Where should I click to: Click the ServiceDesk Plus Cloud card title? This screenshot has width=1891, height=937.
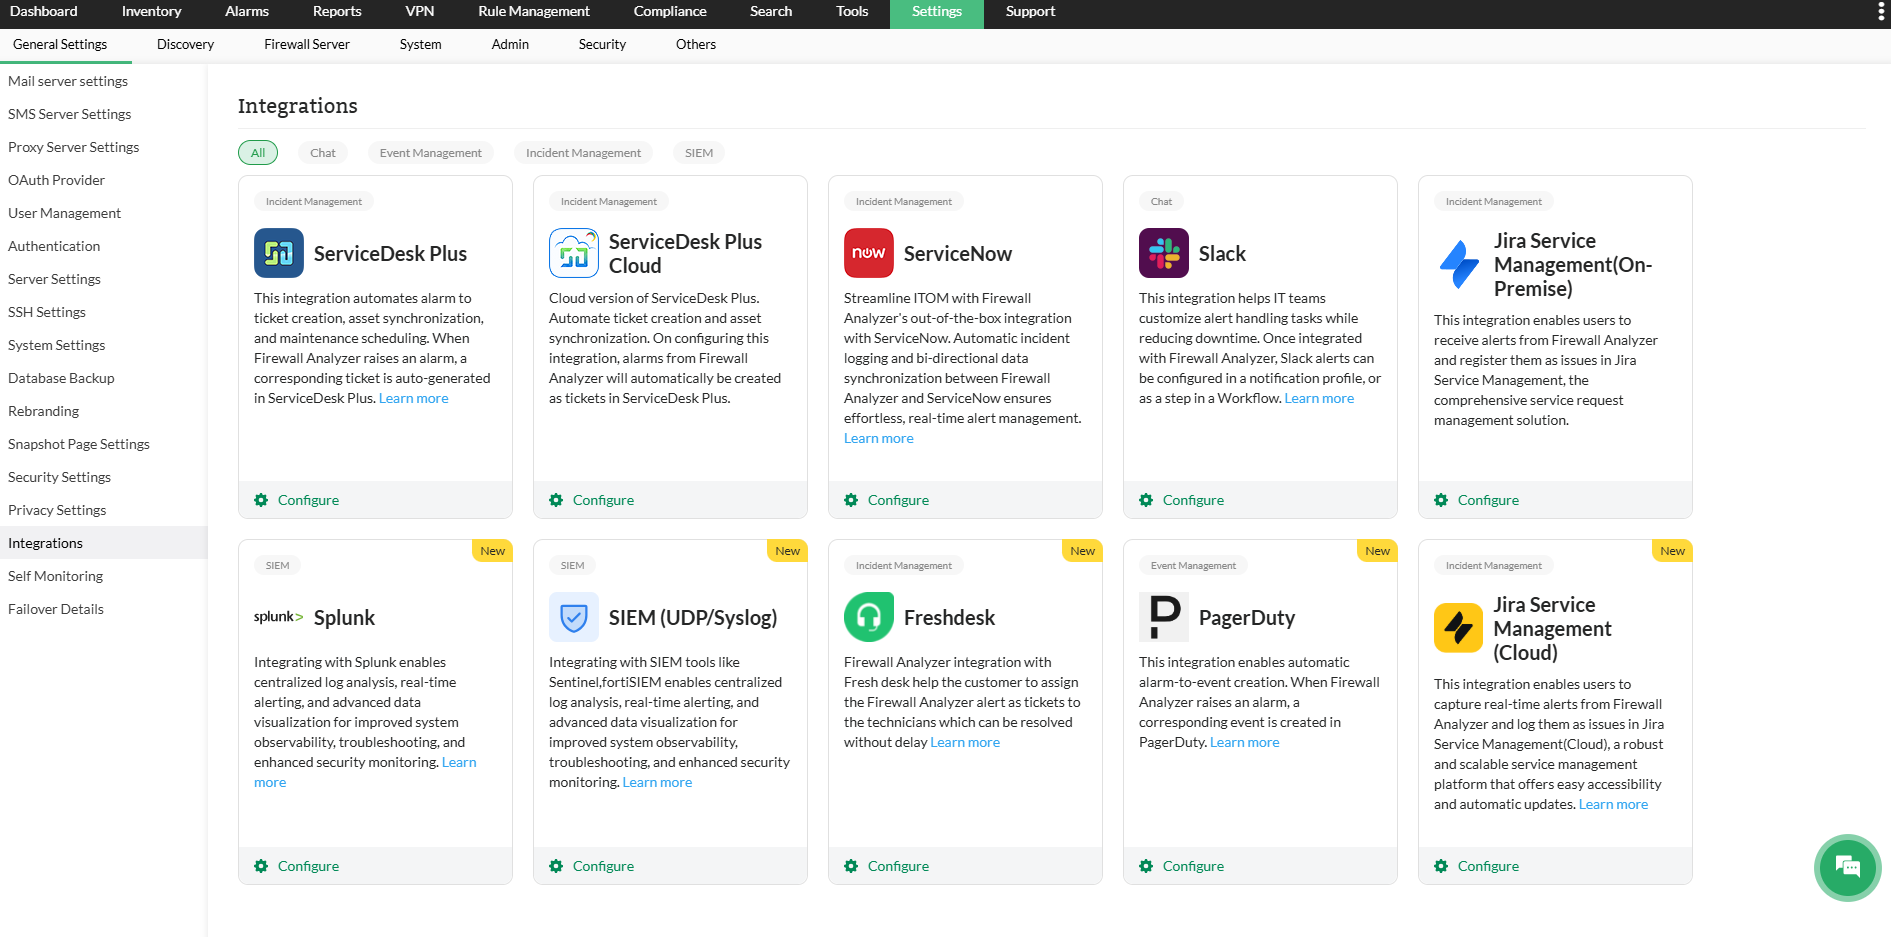[x=685, y=253]
